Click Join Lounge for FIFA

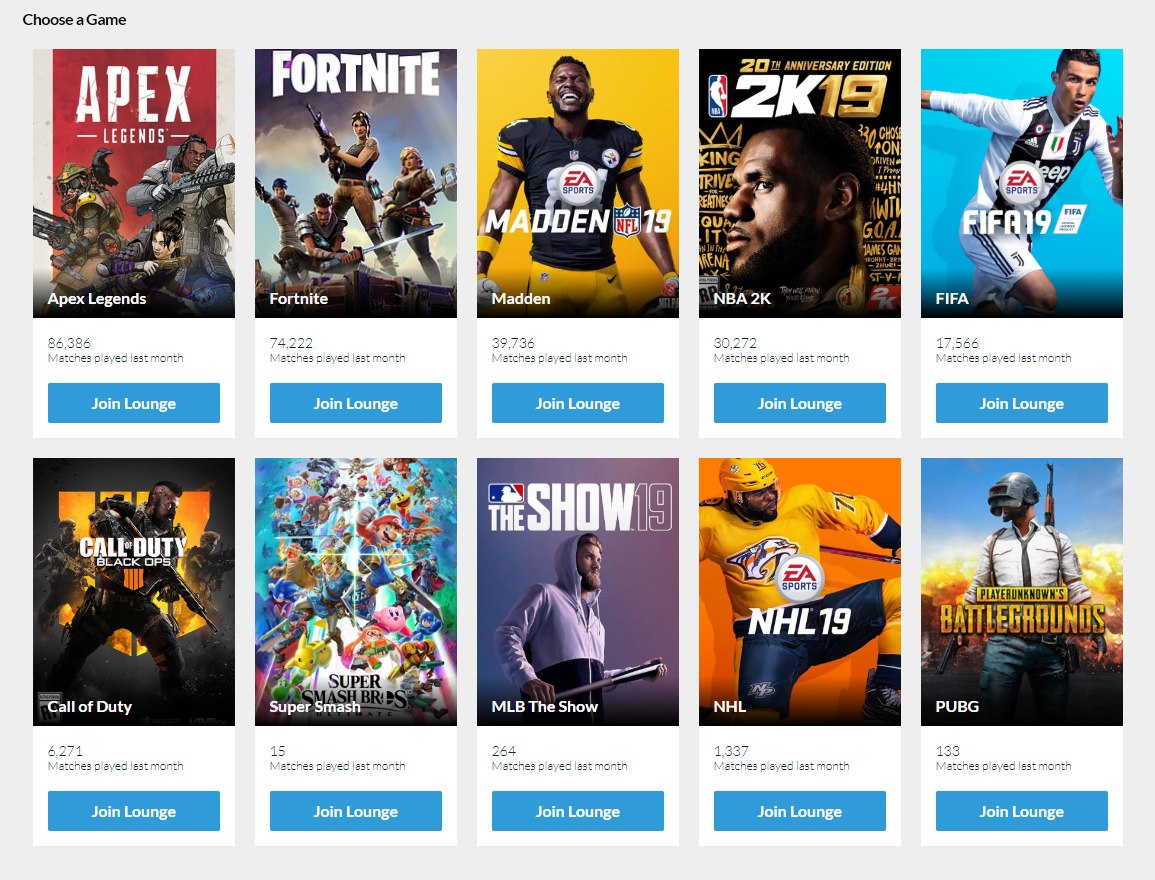point(1022,403)
